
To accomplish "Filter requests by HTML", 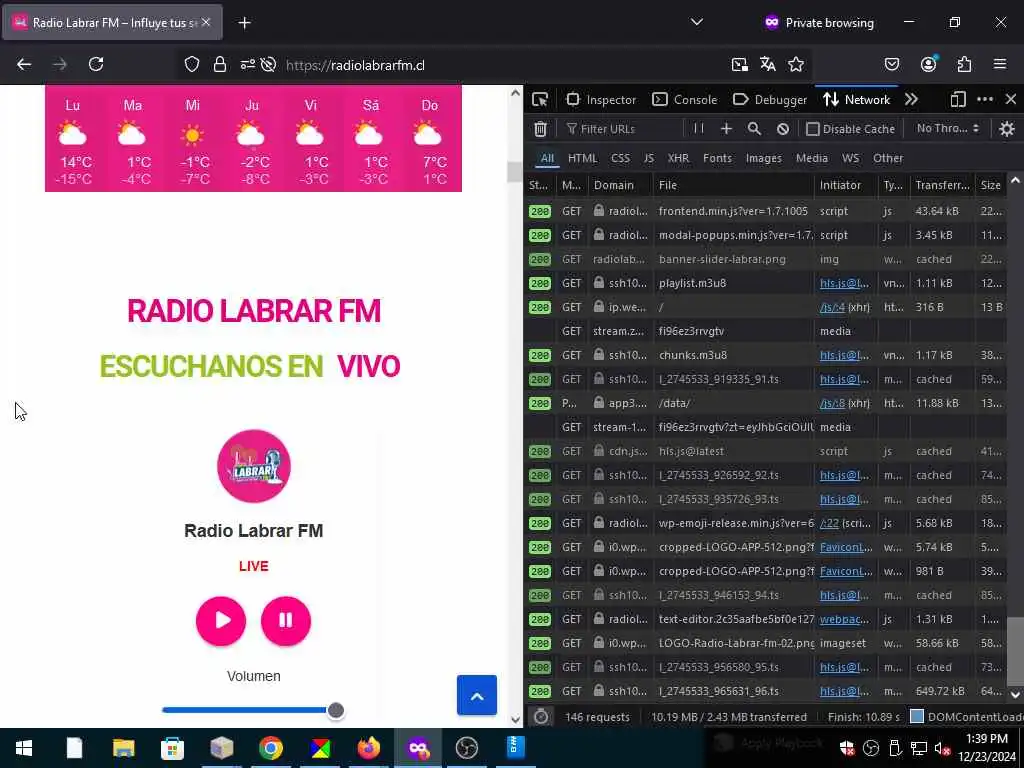I will pyautogui.click(x=583, y=158).
